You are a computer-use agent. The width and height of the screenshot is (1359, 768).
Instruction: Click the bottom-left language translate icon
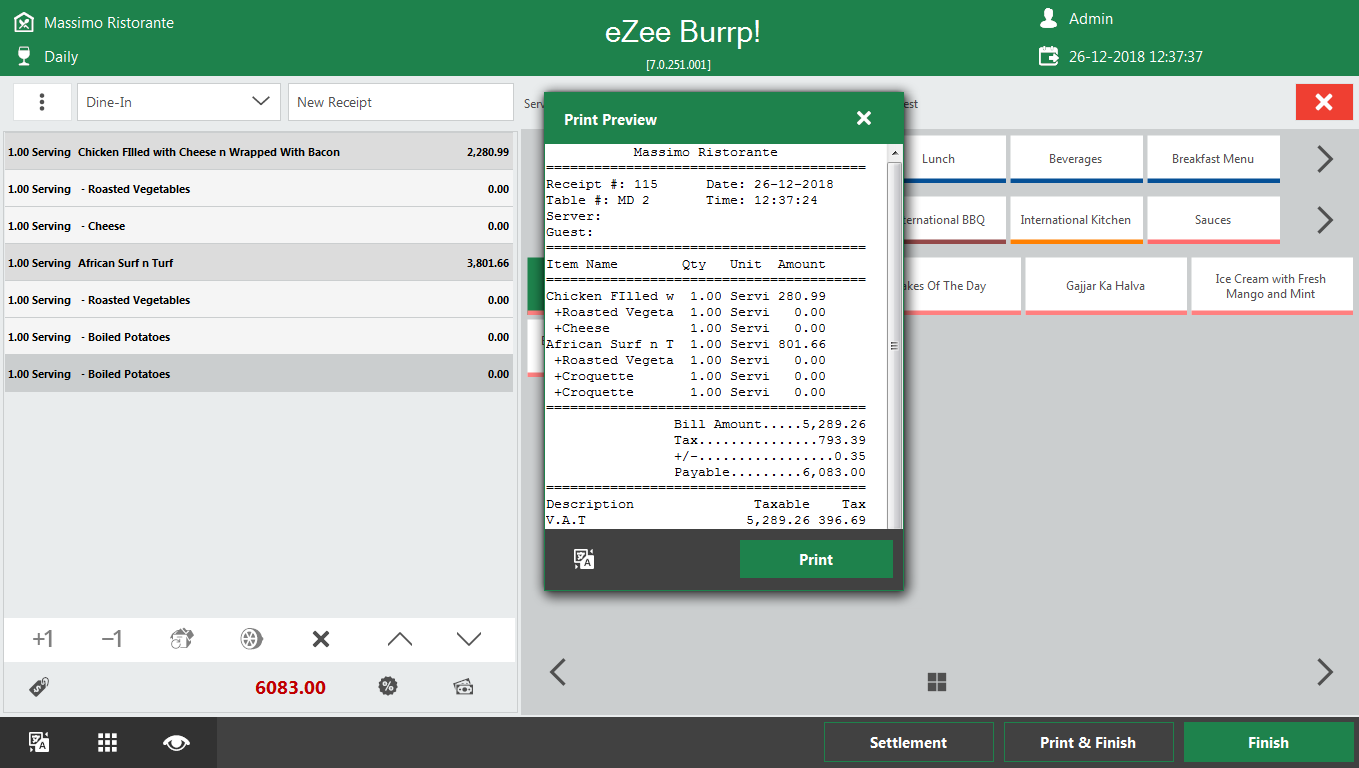(x=39, y=742)
